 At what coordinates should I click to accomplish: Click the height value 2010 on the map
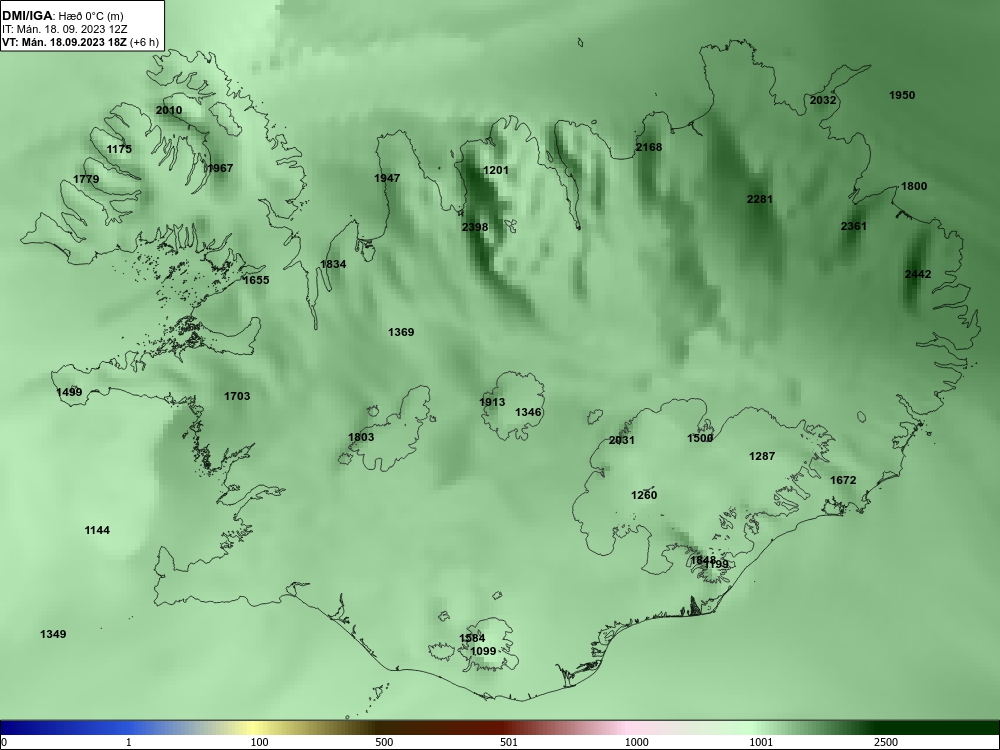coord(169,110)
